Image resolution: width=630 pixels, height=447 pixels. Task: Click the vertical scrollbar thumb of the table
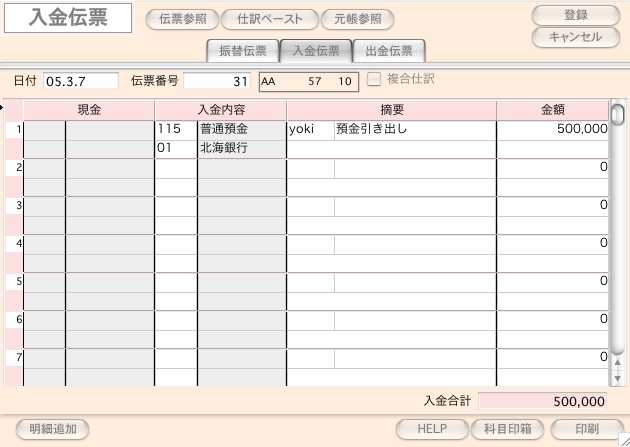pyautogui.click(x=617, y=114)
